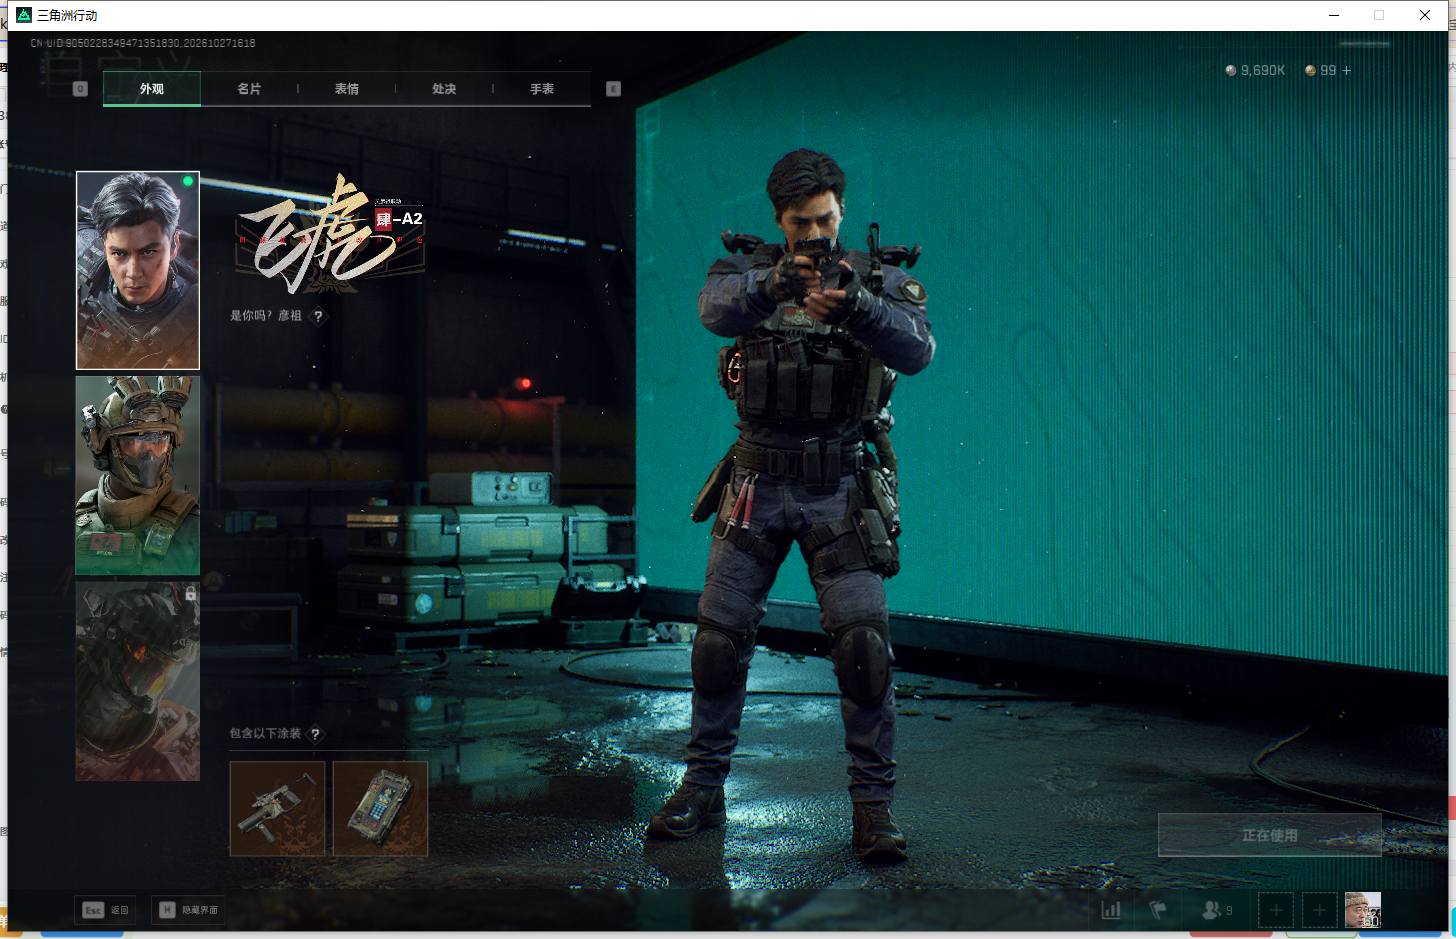Viewport: 1456px width, 939px height.
Task: Switch to the 外观 tab
Action: pos(152,89)
